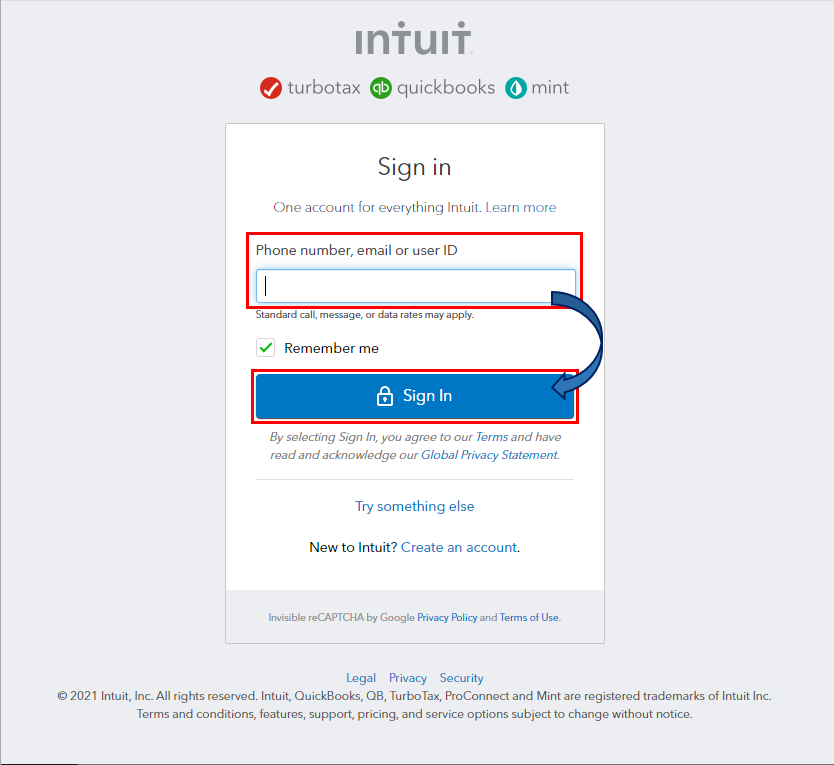Click the teal Mint leaf icon
This screenshot has width=834, height=765.
pos(516,88)
